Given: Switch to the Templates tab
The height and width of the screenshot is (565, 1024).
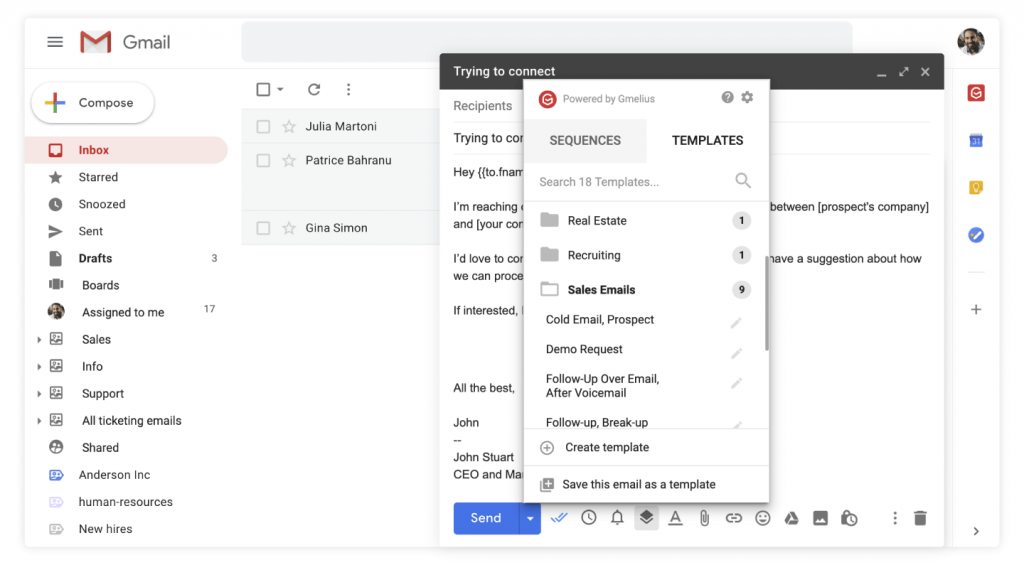Looking at the screenshot, I should (x=707, y=140).
